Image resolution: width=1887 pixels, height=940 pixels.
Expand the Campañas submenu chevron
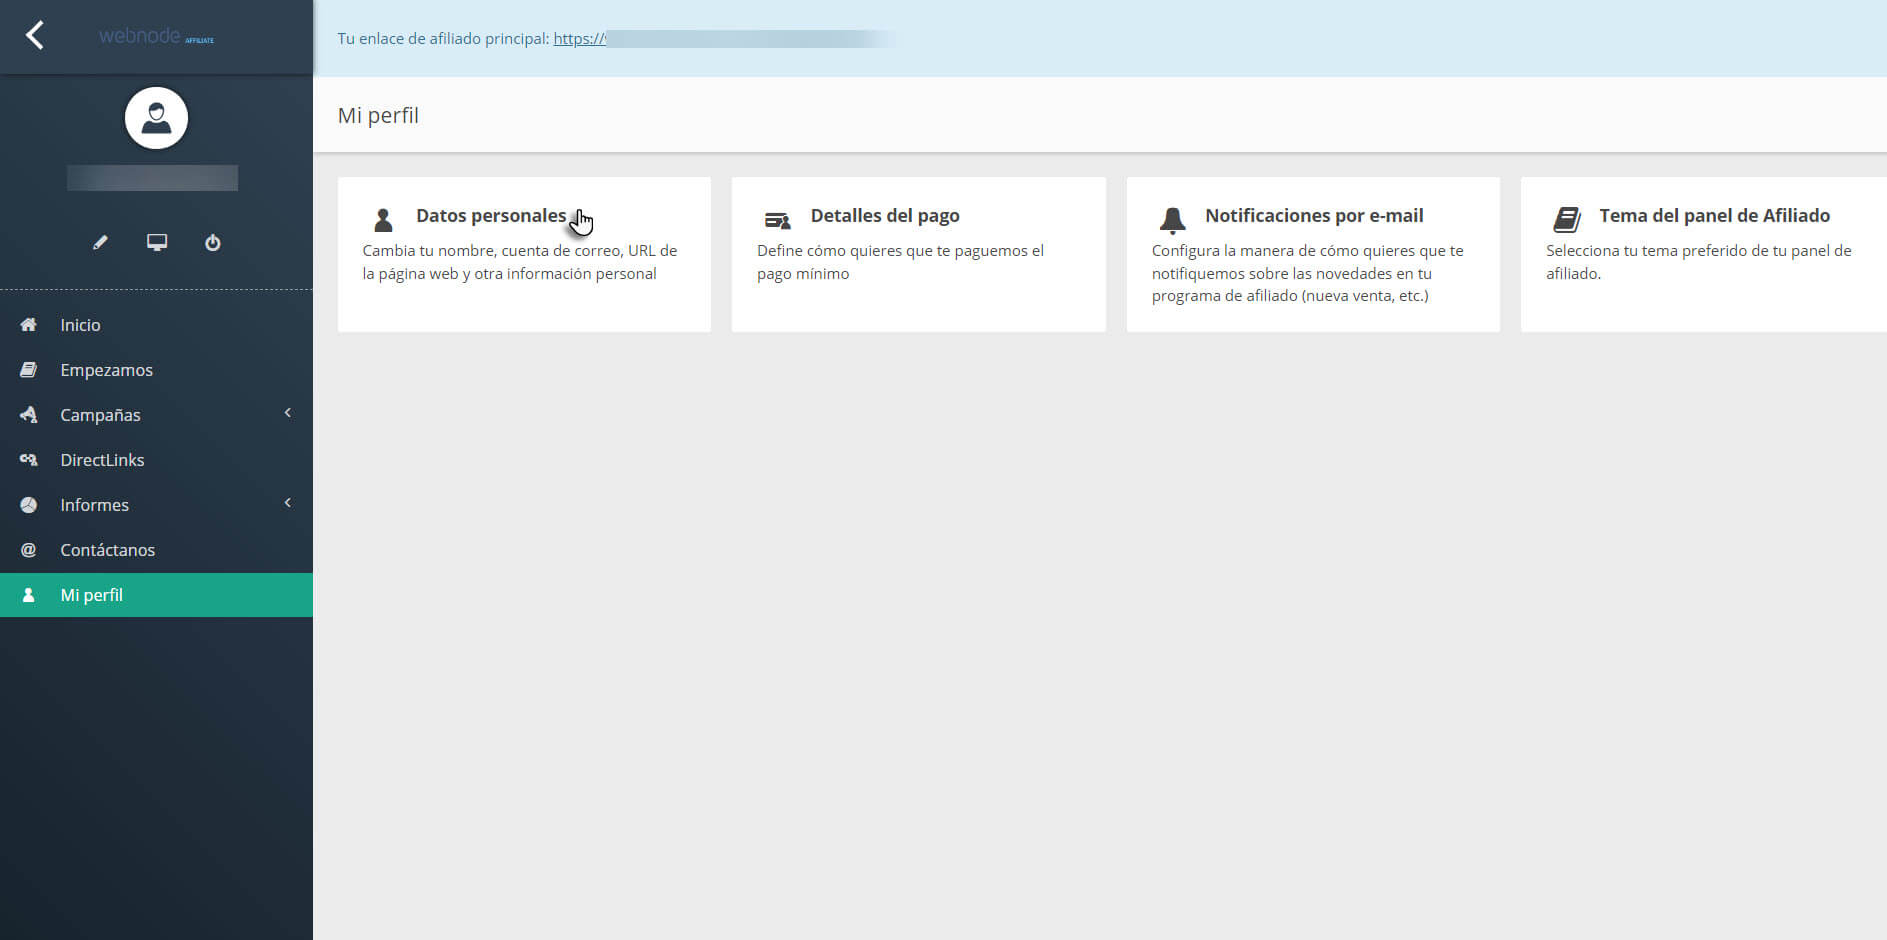(x=288, y=413)
